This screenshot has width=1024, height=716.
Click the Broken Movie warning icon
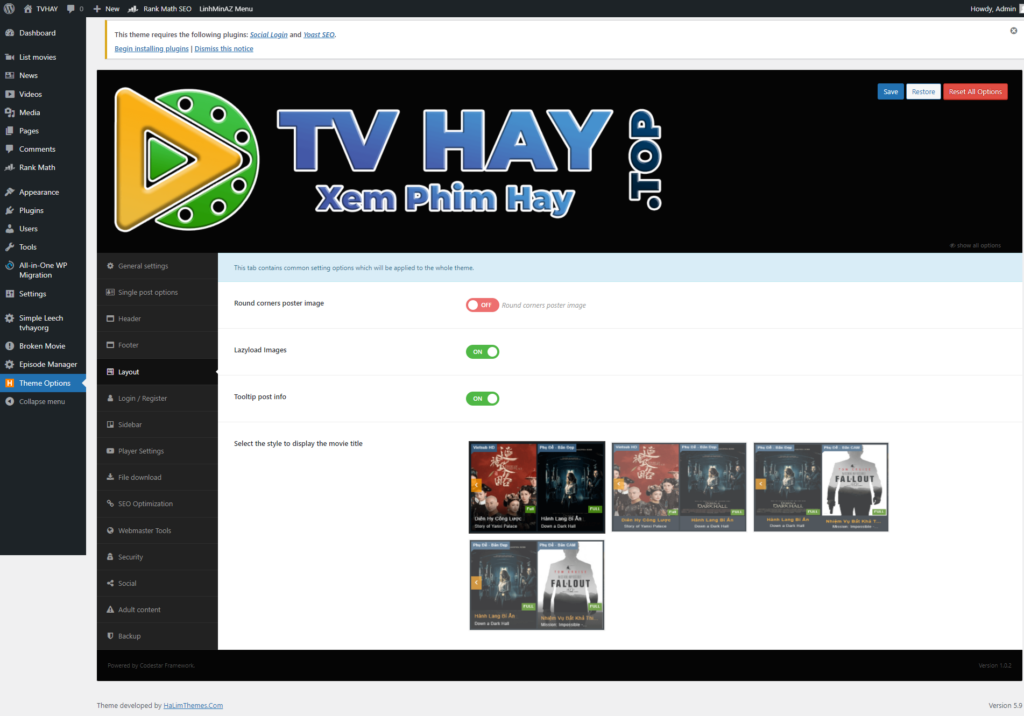(x=10, y=346)
